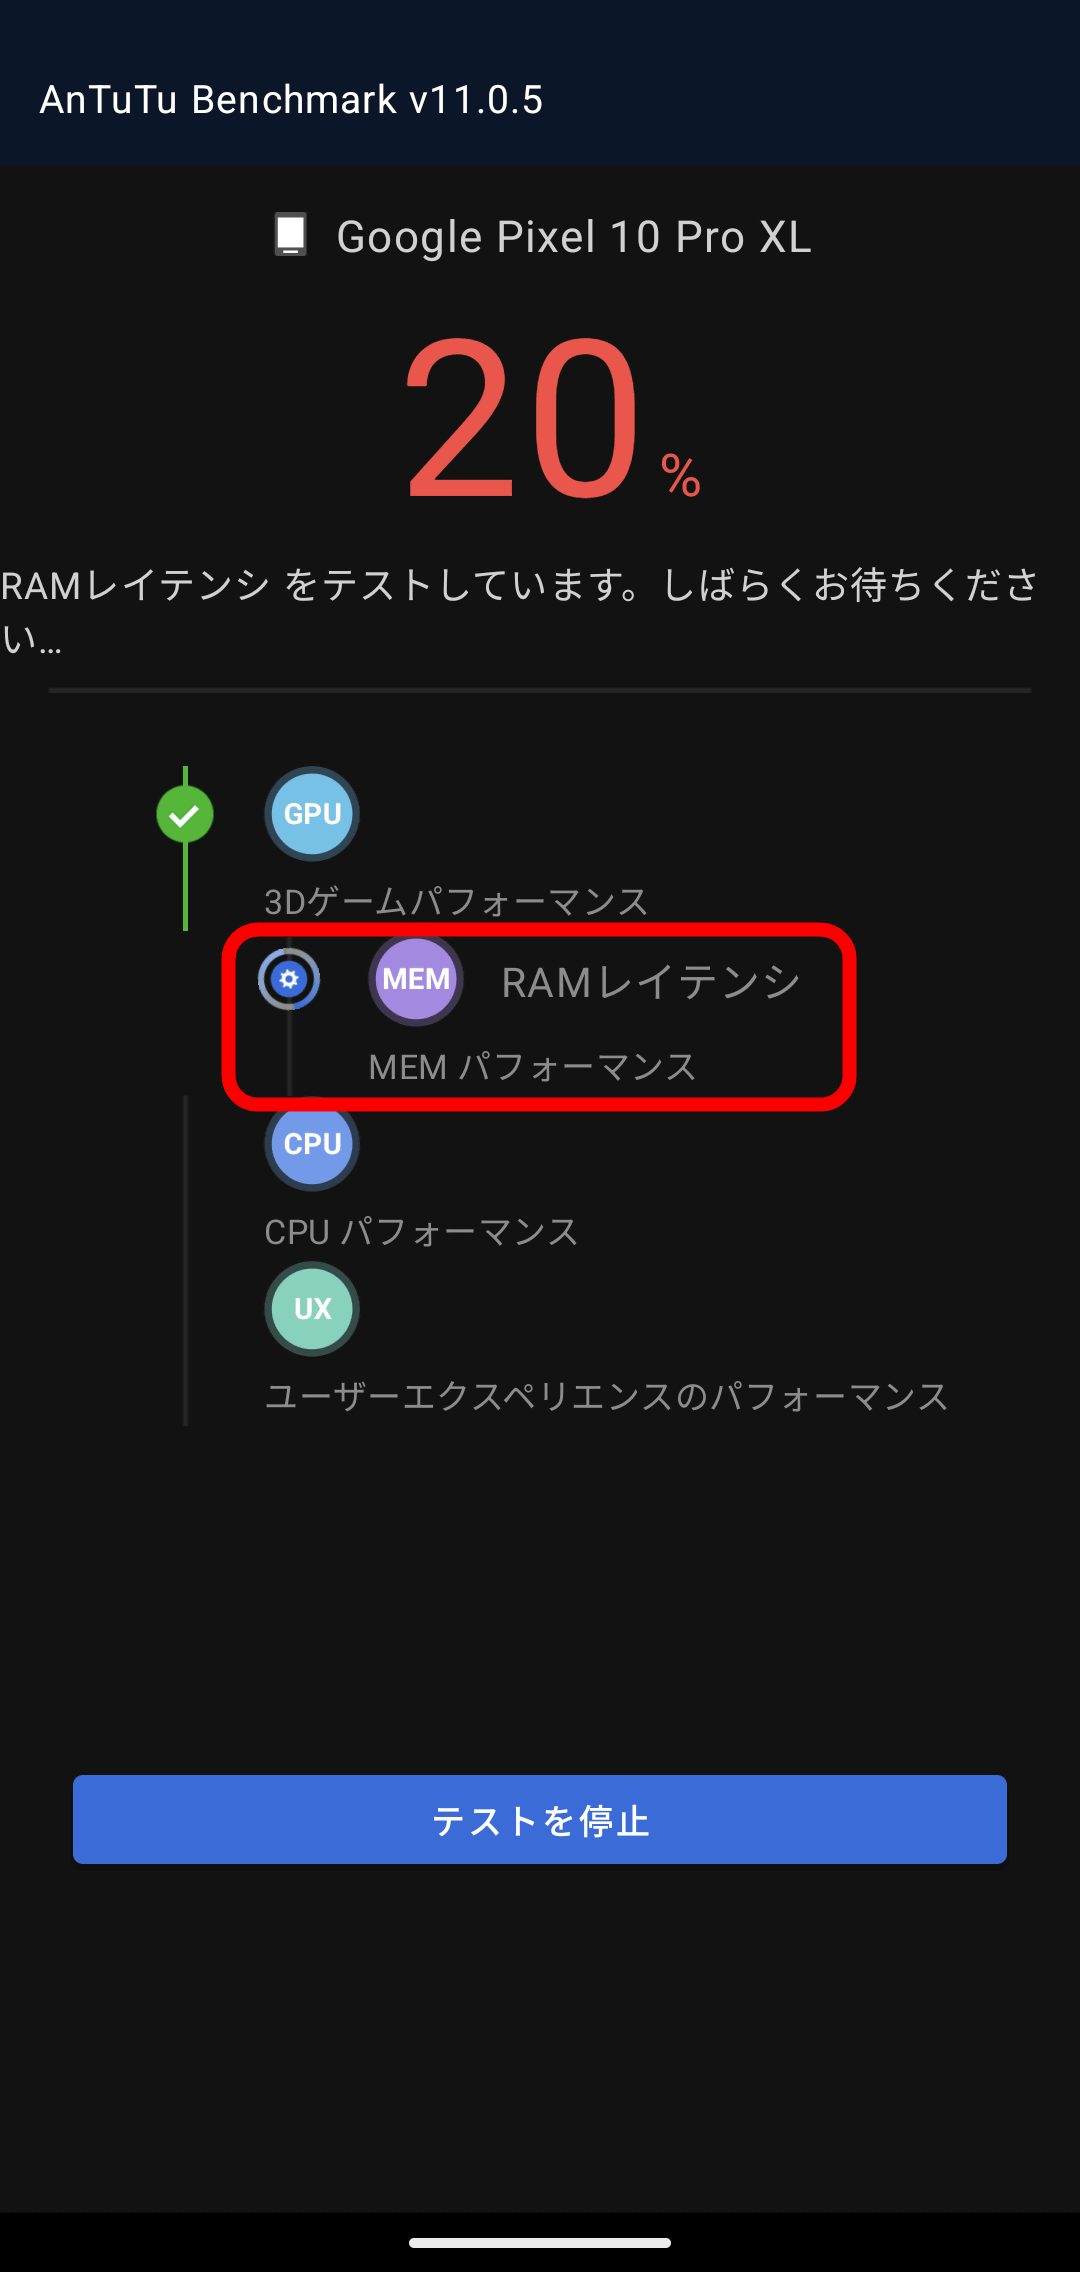Click the large red 20 progress number
The image size is (1080, 2272).
(x=522, y=418)
